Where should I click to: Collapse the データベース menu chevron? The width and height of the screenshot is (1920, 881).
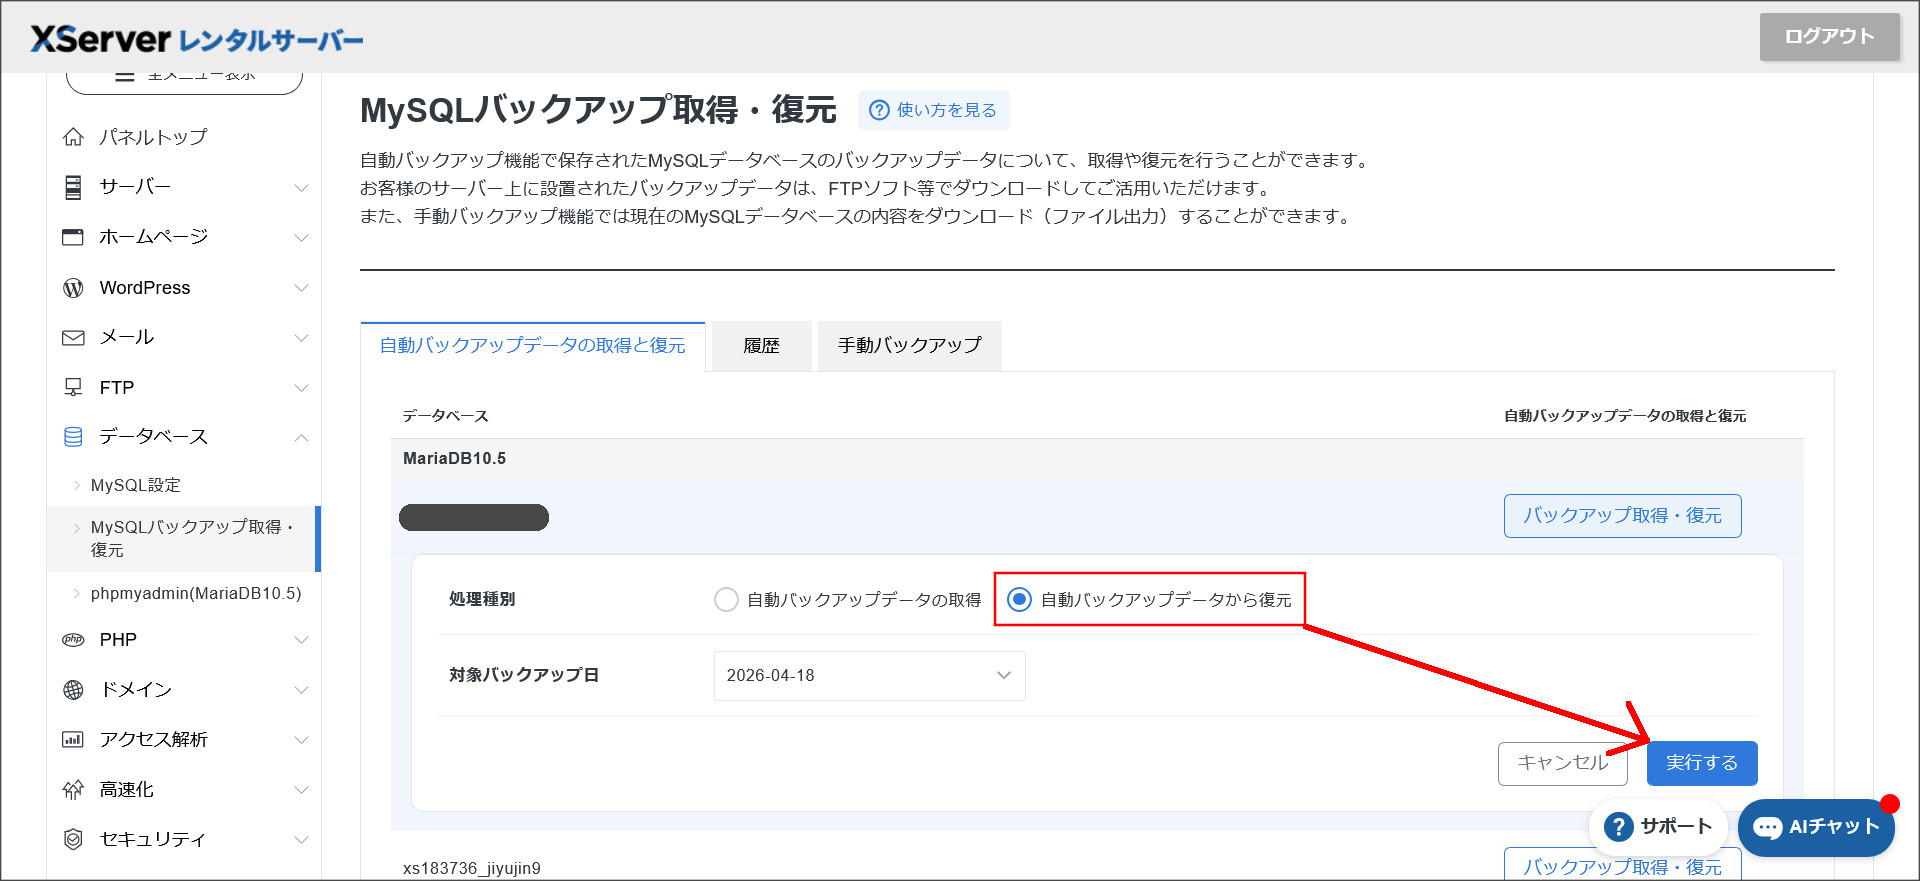click(x=301, y=438)
